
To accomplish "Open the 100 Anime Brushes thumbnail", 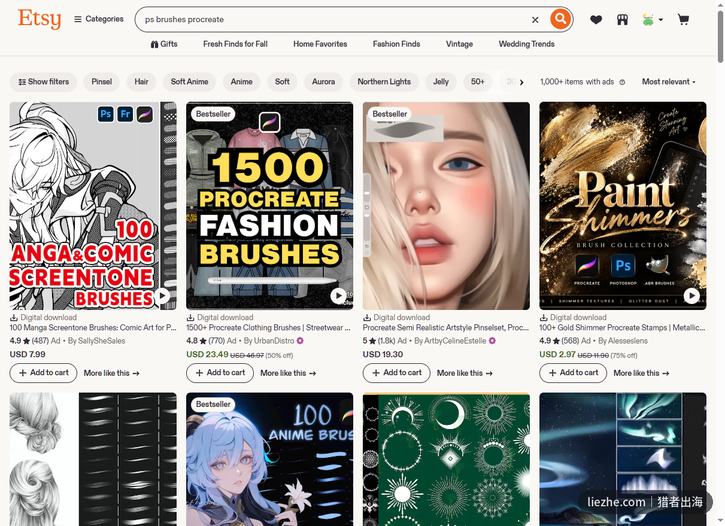I will [270, 459].
